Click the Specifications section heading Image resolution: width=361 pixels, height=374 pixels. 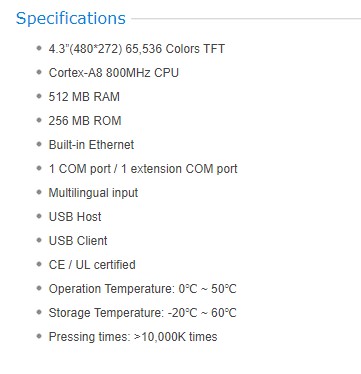click(x=71, y=19)
